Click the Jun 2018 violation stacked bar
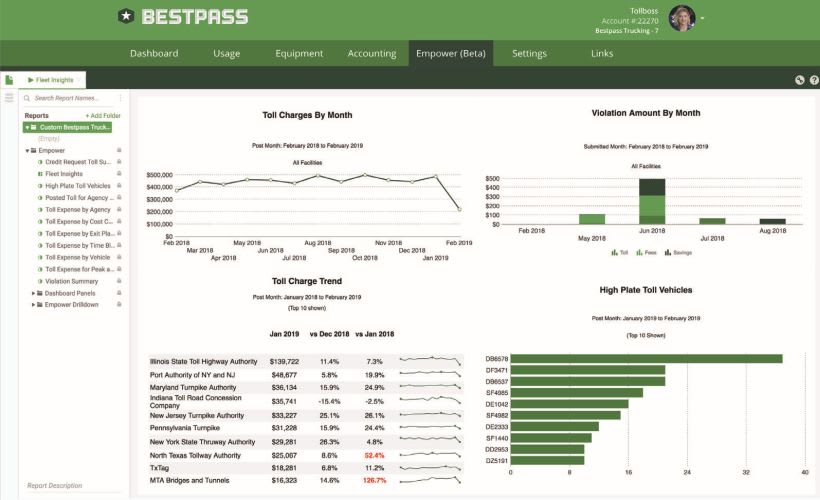 tap(652, 201)
